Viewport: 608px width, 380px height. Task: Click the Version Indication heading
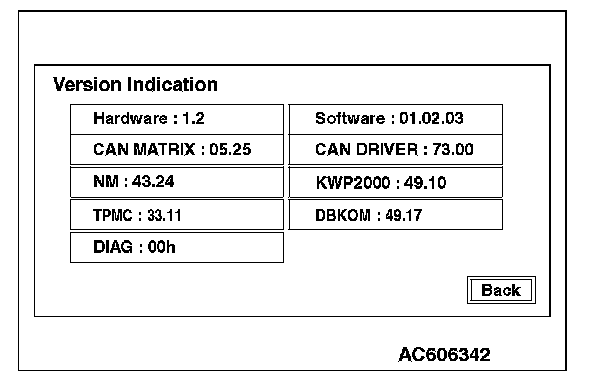[135, 85]
